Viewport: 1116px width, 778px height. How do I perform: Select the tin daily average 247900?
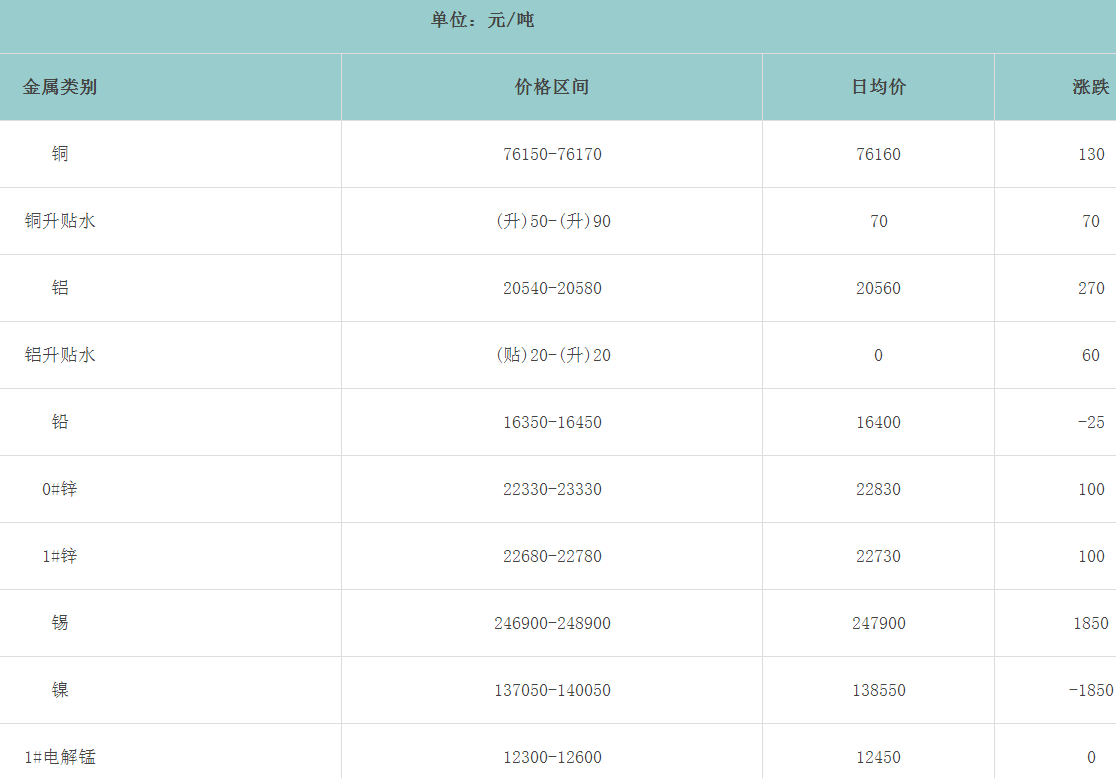point(878,623)
